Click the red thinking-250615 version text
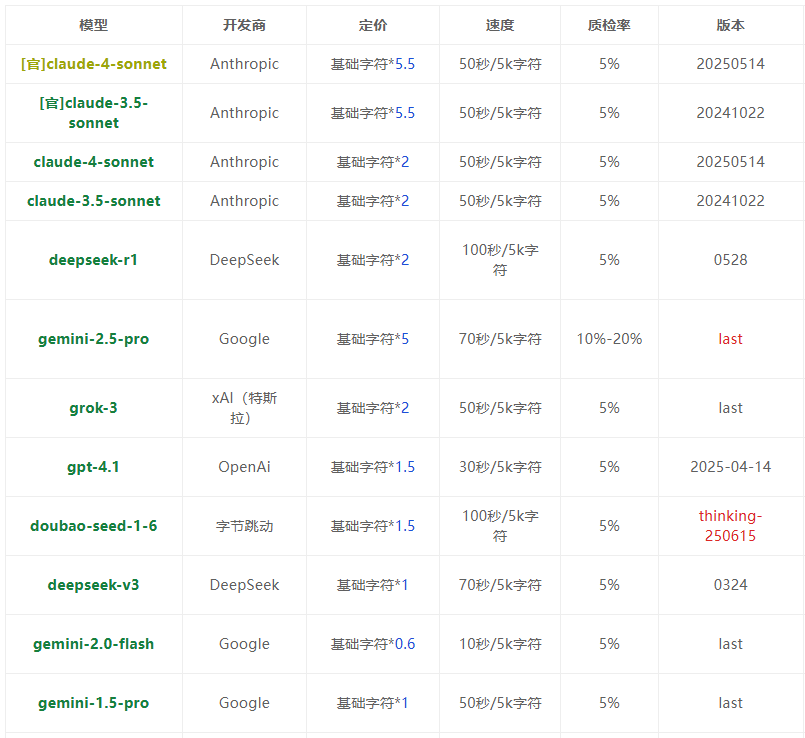 tap(730, 526)
